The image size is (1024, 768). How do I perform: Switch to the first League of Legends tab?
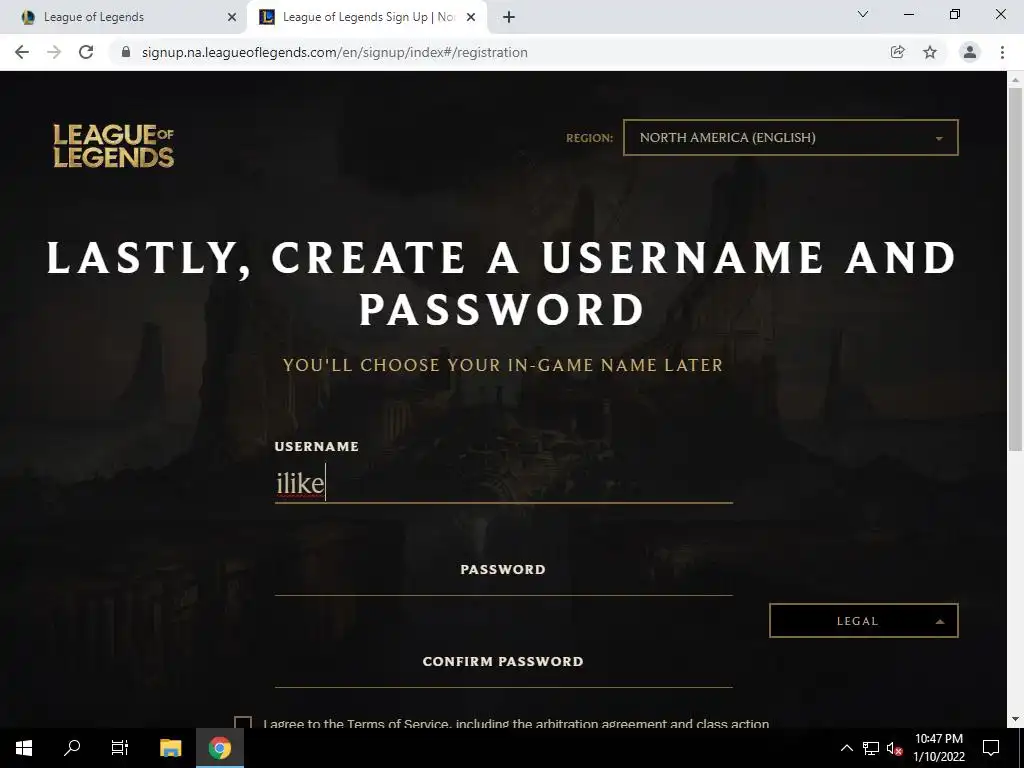pos(123,18)
